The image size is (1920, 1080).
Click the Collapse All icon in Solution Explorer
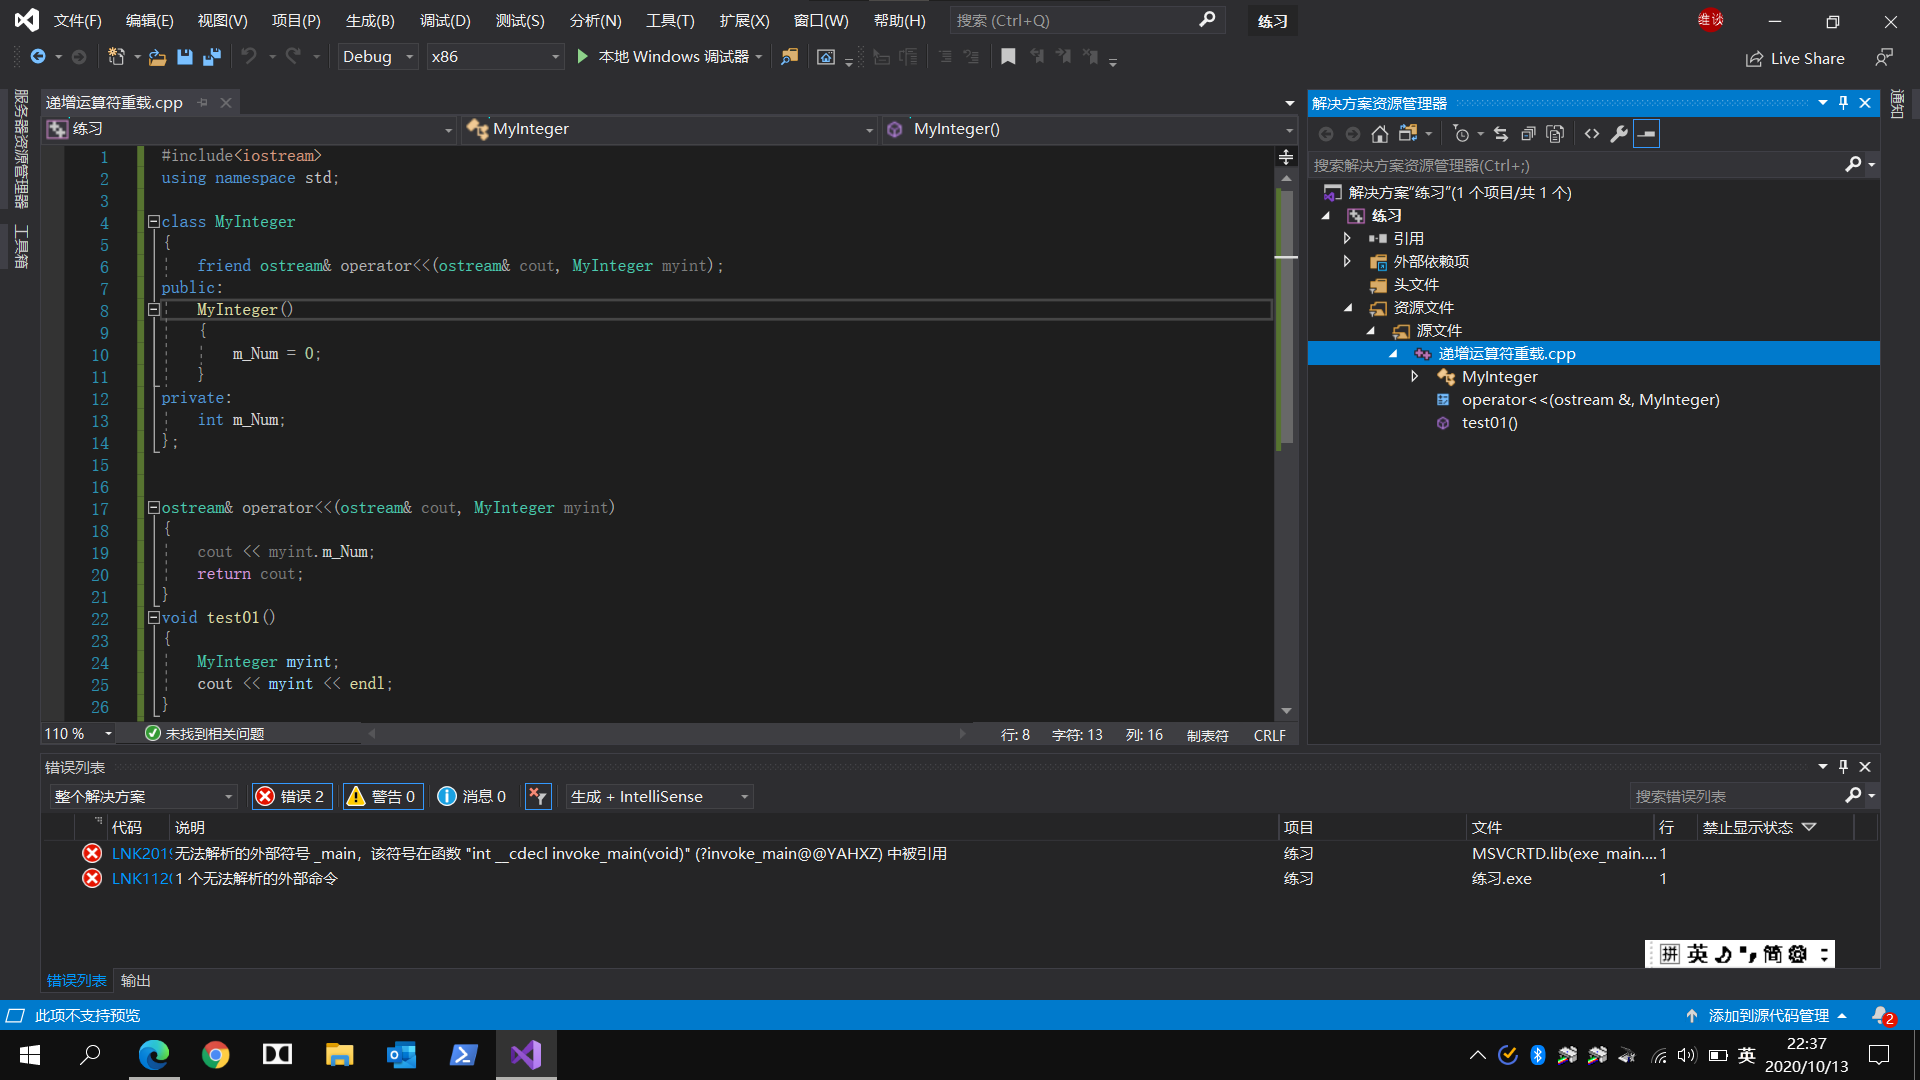[1528, 134]
